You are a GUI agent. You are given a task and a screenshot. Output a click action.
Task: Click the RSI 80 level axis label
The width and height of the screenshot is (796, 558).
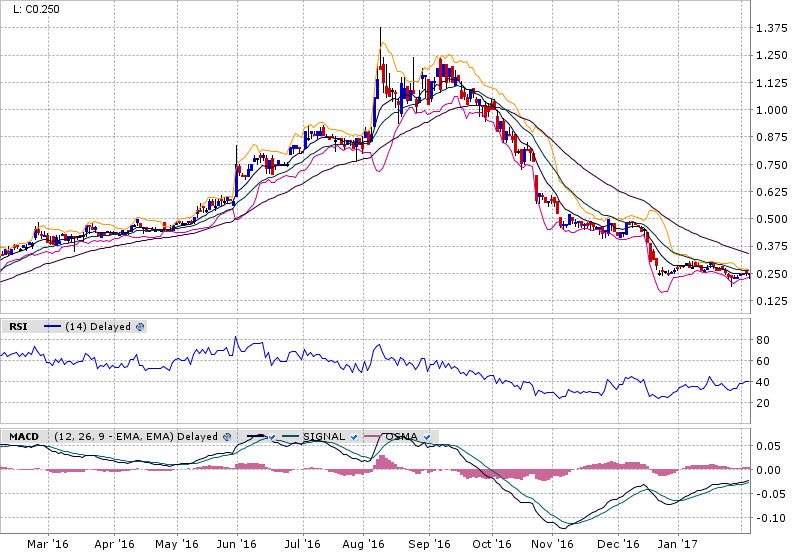click(x=762, y=340)
